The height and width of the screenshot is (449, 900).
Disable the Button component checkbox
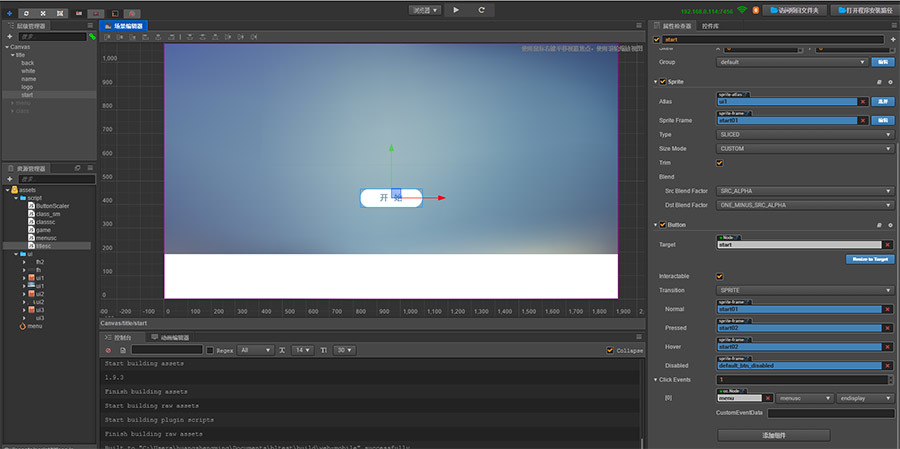click(x=663, y=225)
